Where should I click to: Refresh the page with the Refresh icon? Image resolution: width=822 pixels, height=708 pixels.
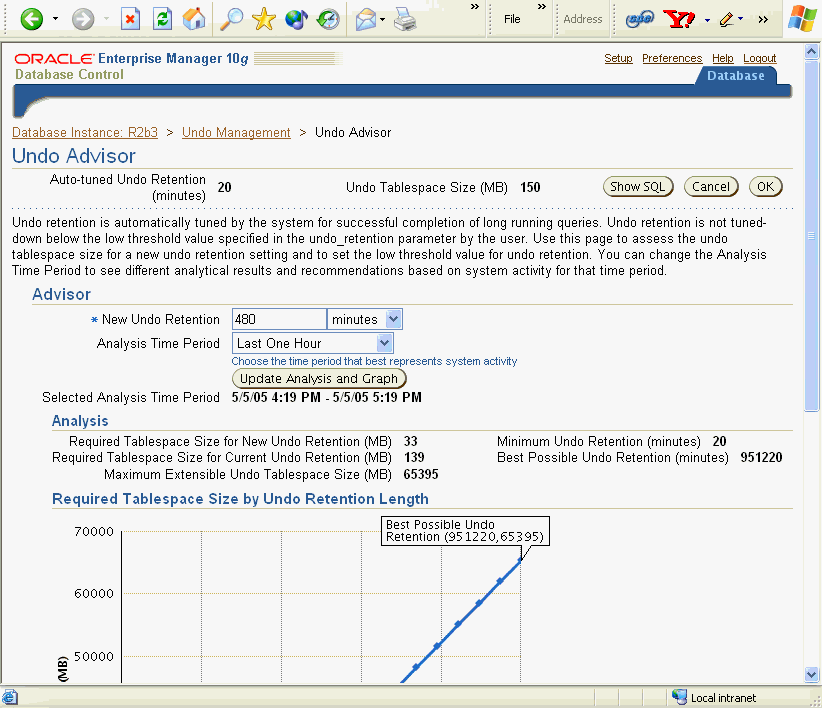(x=162, y=18)
